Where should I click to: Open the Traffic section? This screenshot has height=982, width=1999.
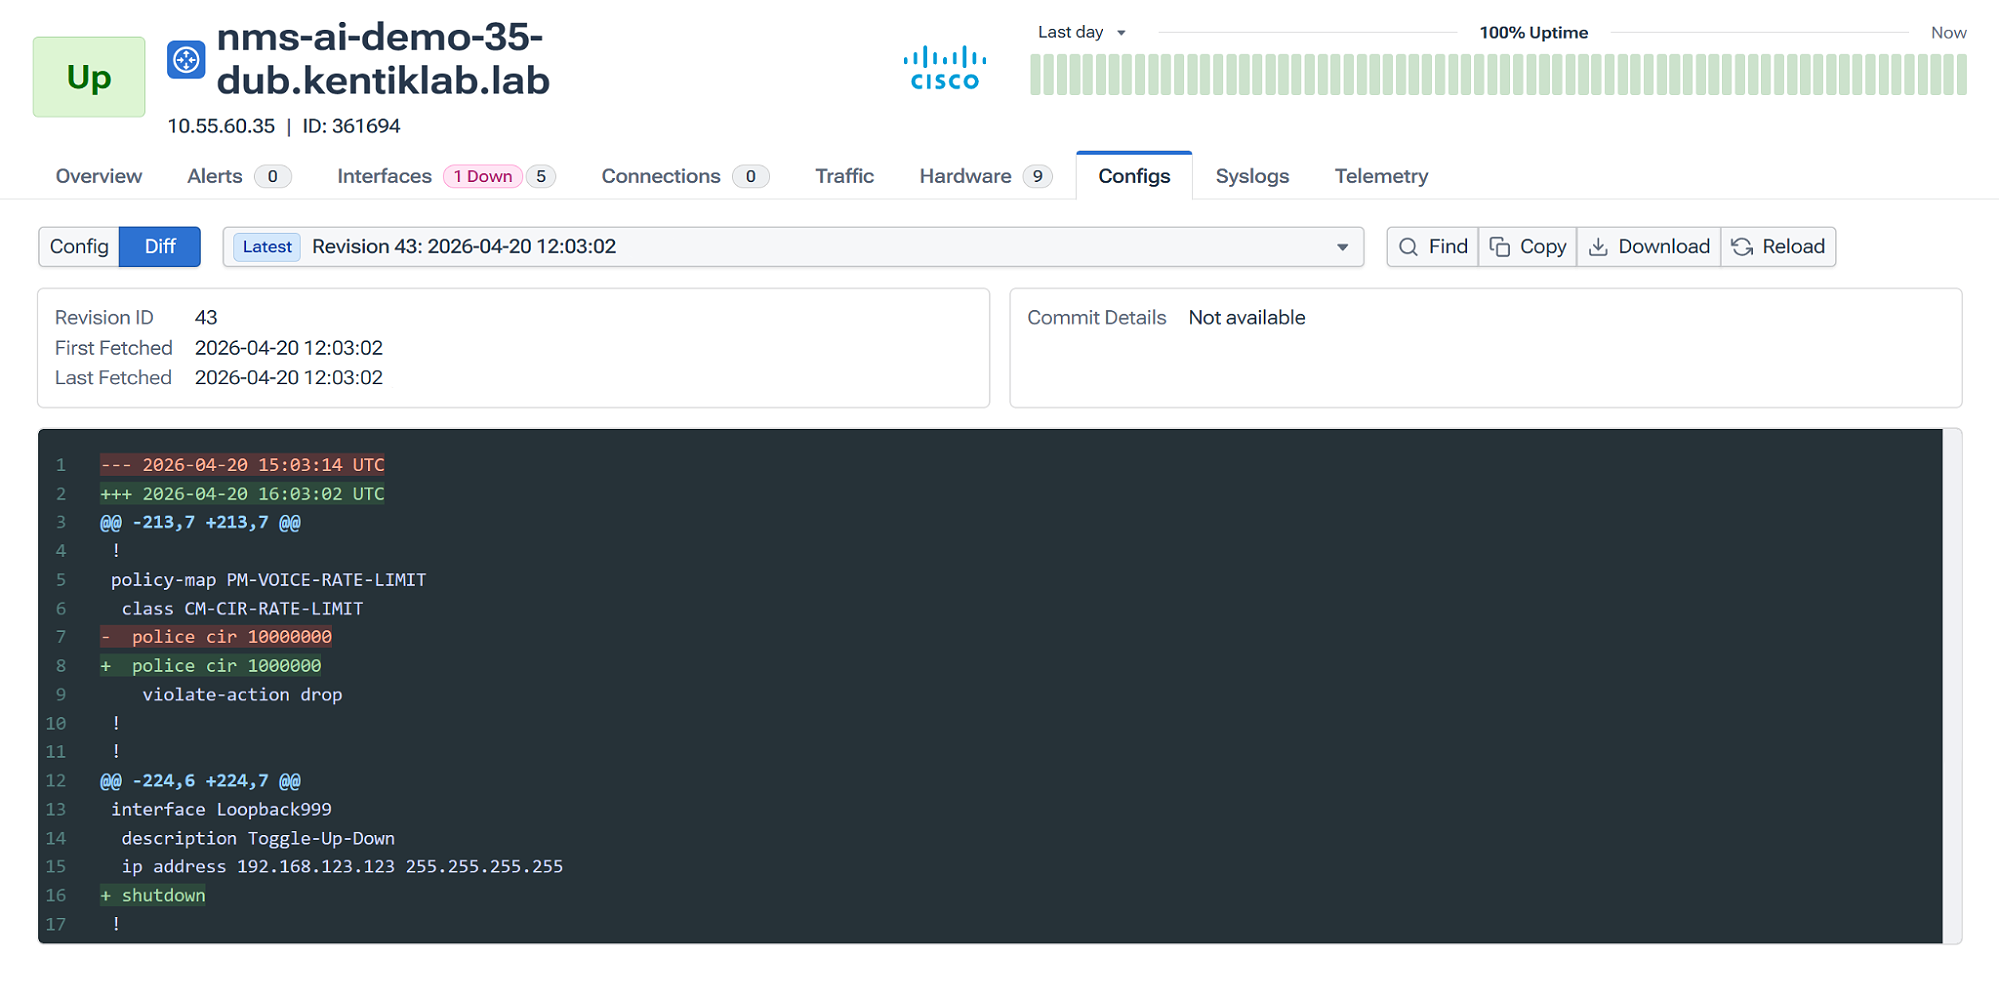coord(843,176)
